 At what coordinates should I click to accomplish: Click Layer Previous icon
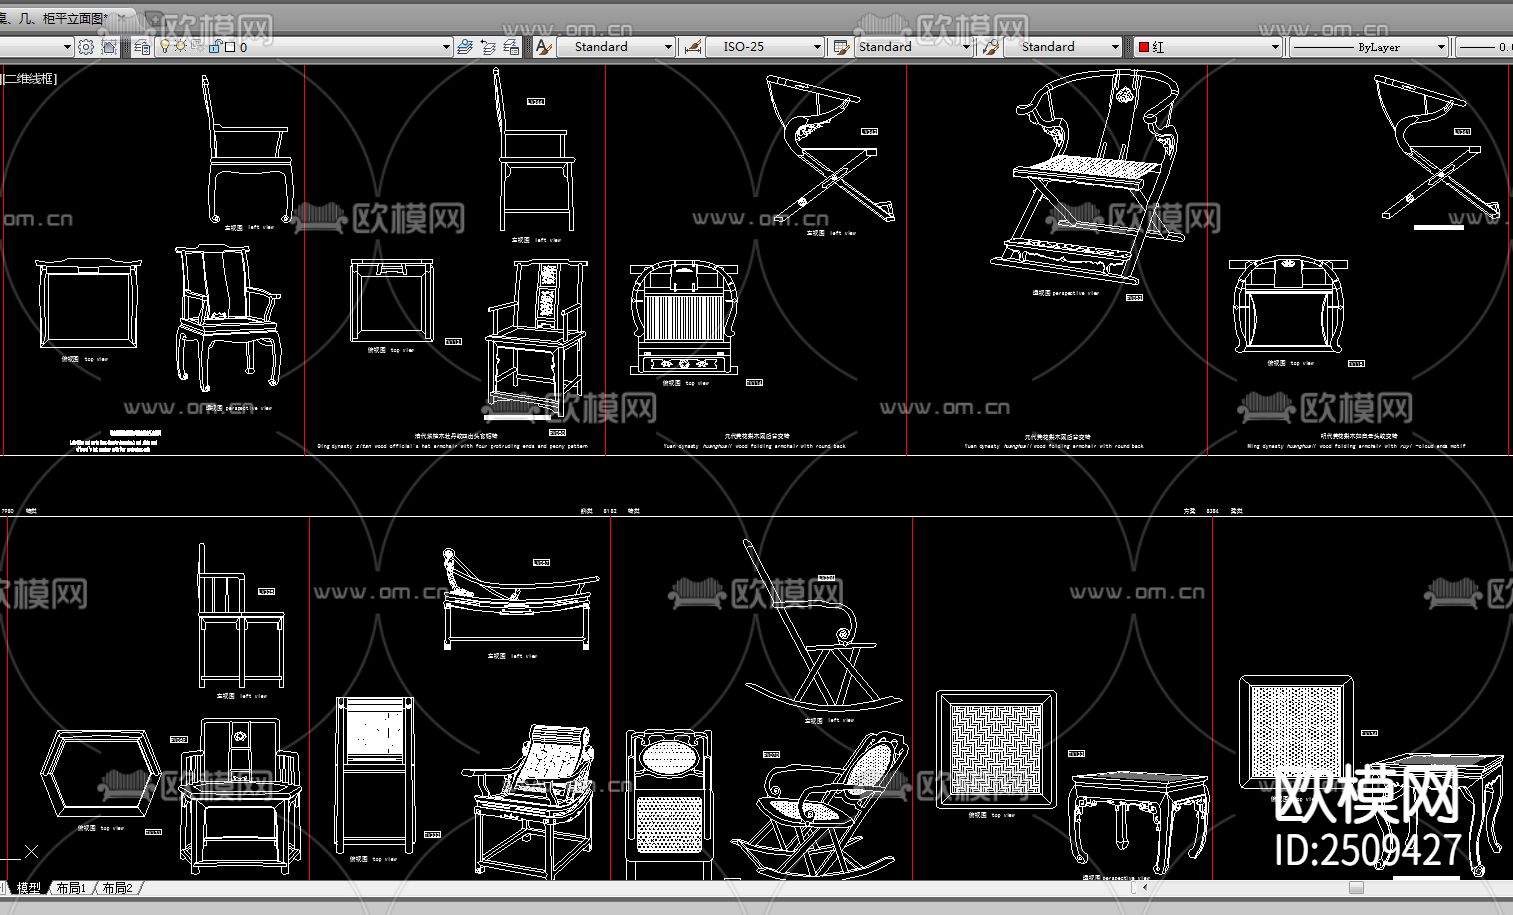point(488,47)
